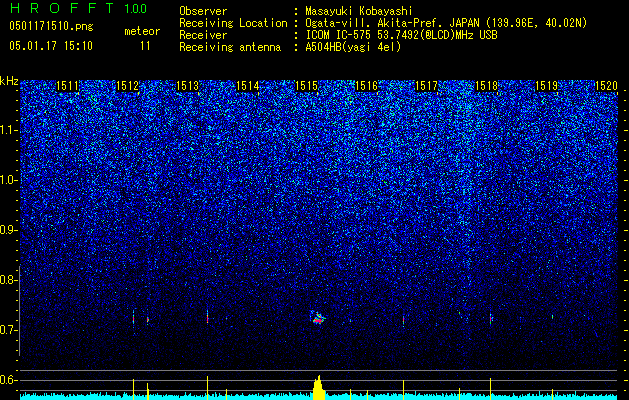This screenshot has height=400, width=629.
Task: Click the Receiver label
Action: (x=203, y=35)
